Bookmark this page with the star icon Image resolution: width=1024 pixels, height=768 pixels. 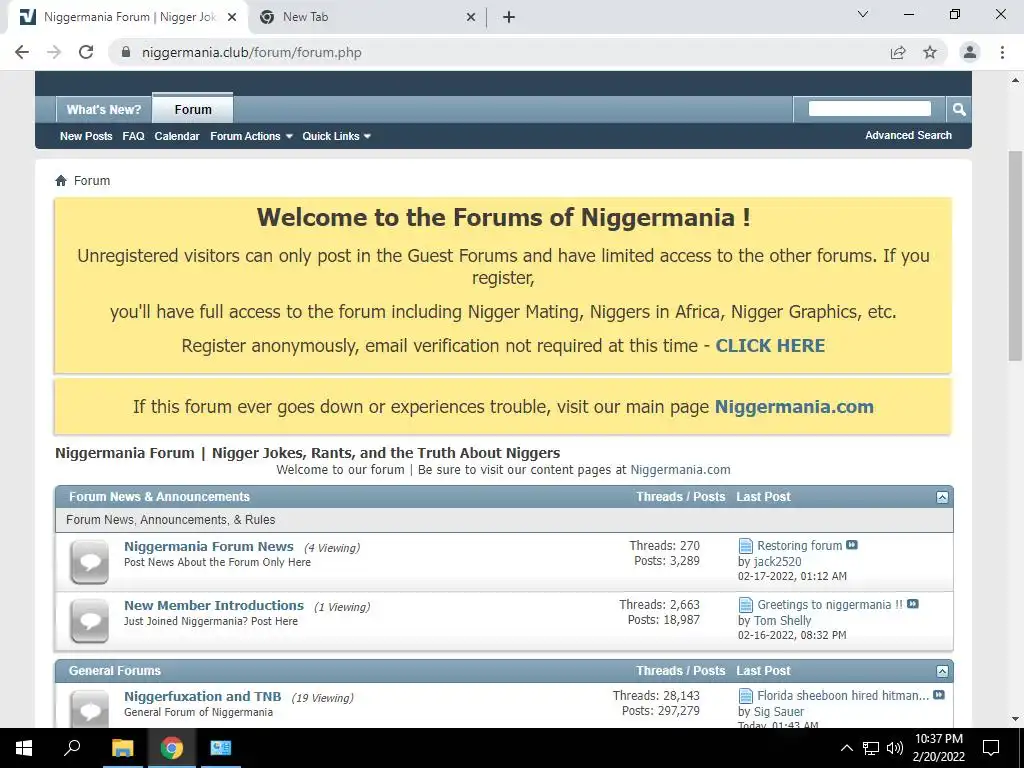click(x=930, y=52)
